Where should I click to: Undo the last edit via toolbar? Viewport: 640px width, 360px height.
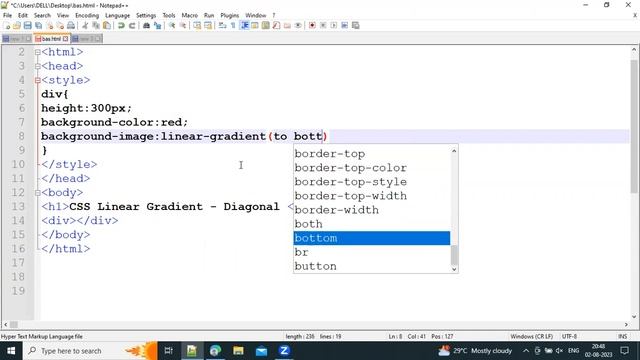(121, 25)
